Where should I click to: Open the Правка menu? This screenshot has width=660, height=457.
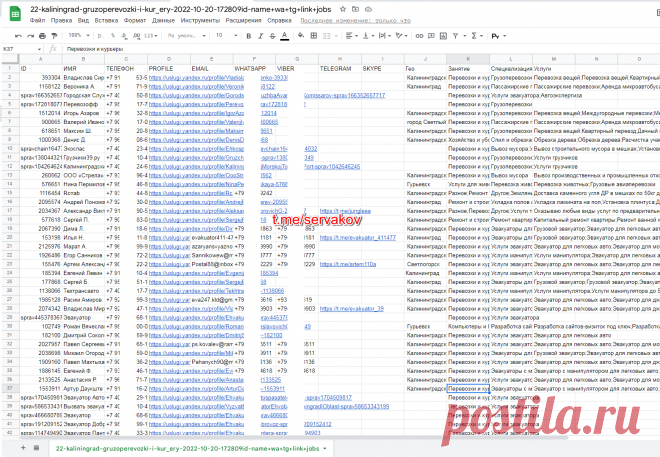[x=61, y=20]
